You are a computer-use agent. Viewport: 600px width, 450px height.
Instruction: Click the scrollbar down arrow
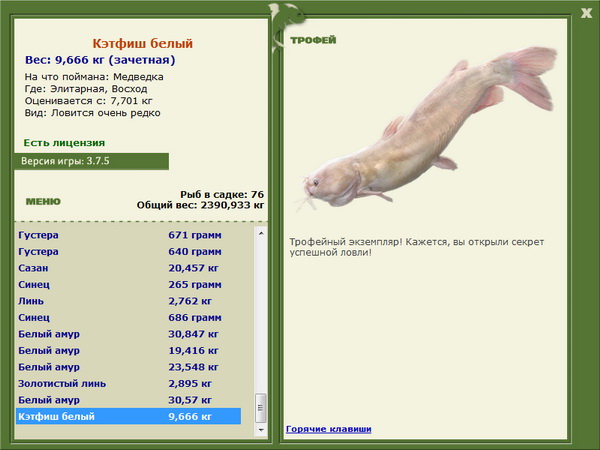point(261,430)
